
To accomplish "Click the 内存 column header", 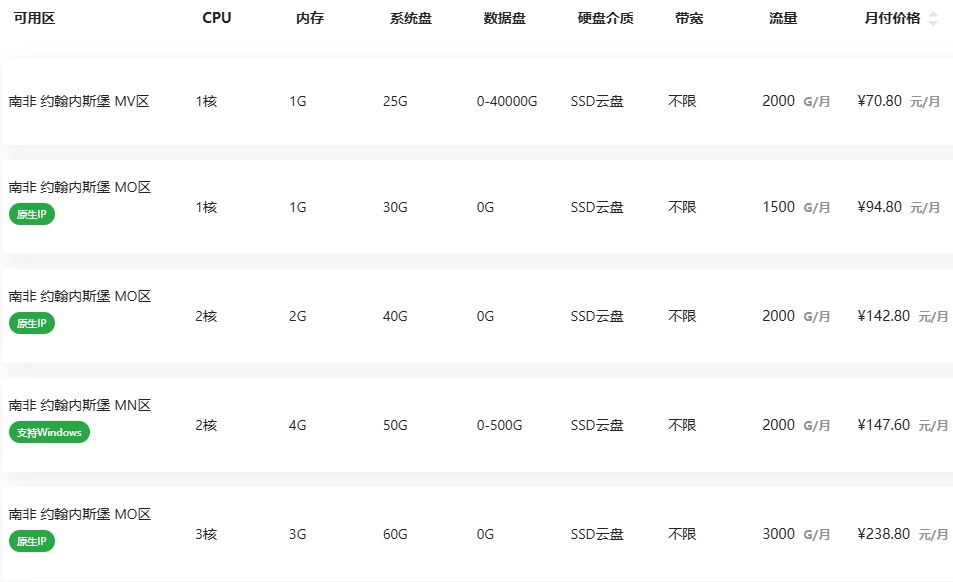I will [310, 19].
